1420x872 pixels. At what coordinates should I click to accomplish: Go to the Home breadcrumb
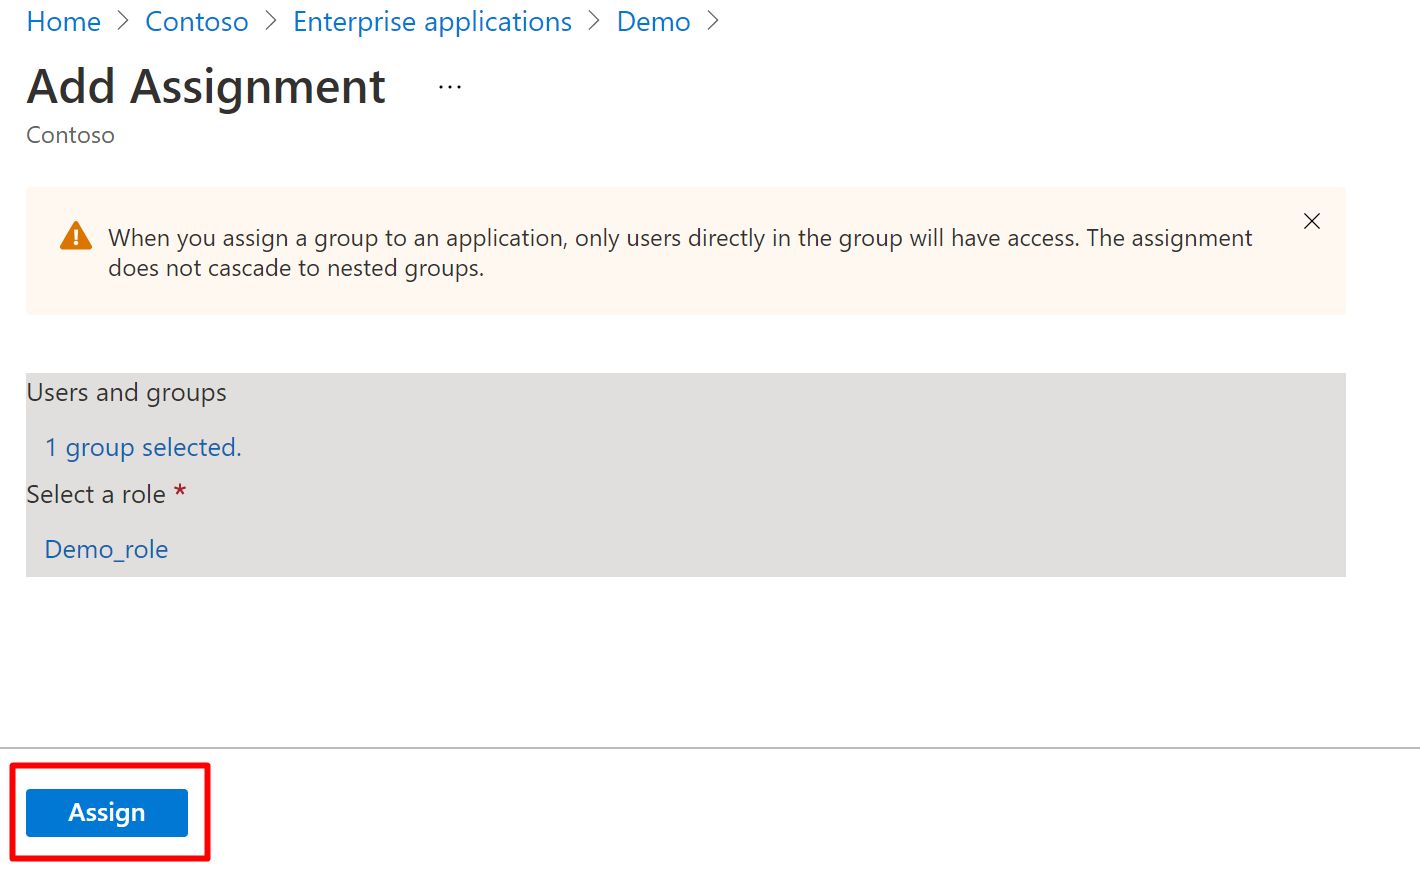(63, 22)
